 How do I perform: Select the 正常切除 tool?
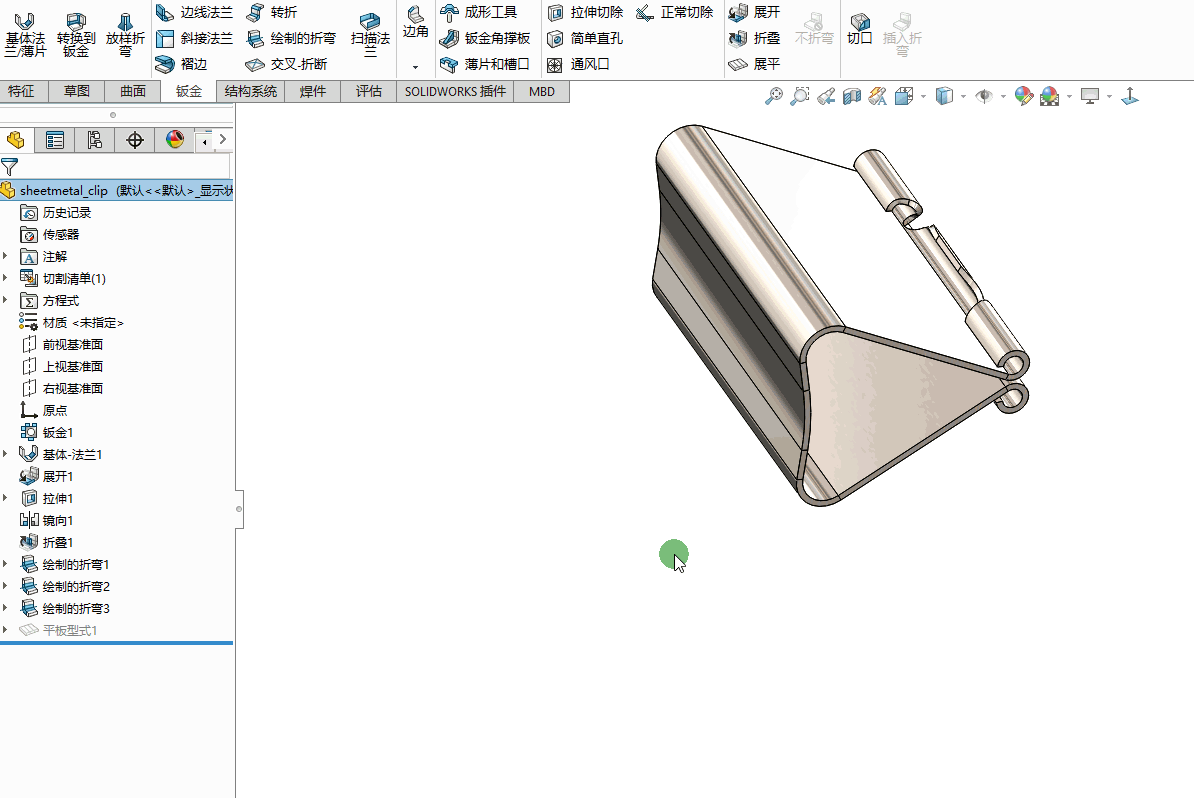675,12
